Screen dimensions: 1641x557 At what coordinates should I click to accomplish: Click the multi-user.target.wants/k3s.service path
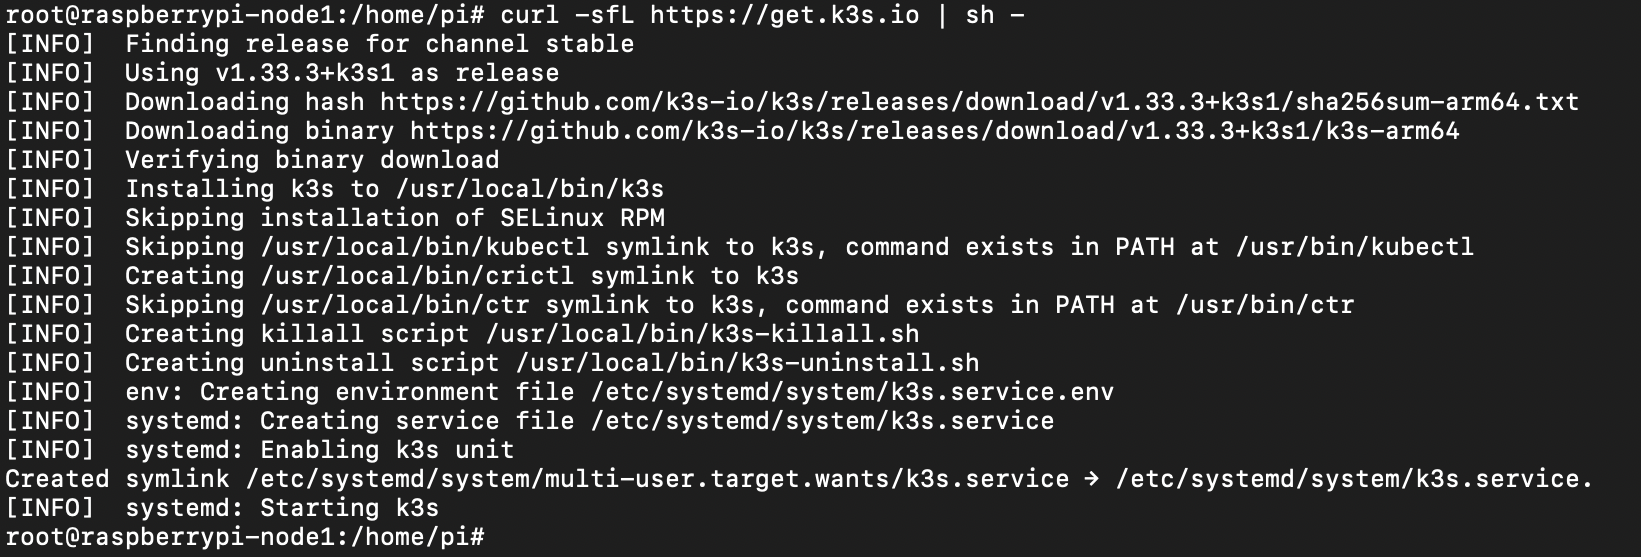[657, 479]
